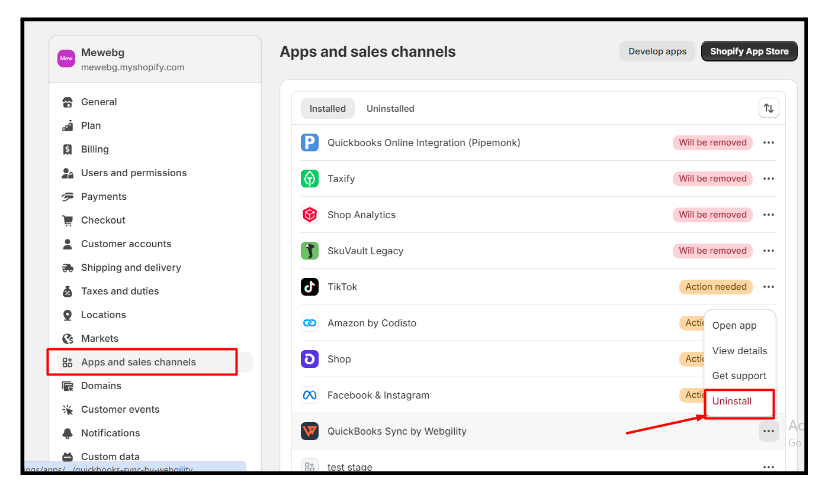Screen dimensions: 824x492
Task: Open more options for SkuVault Legacy
Action: pos(768,251)
